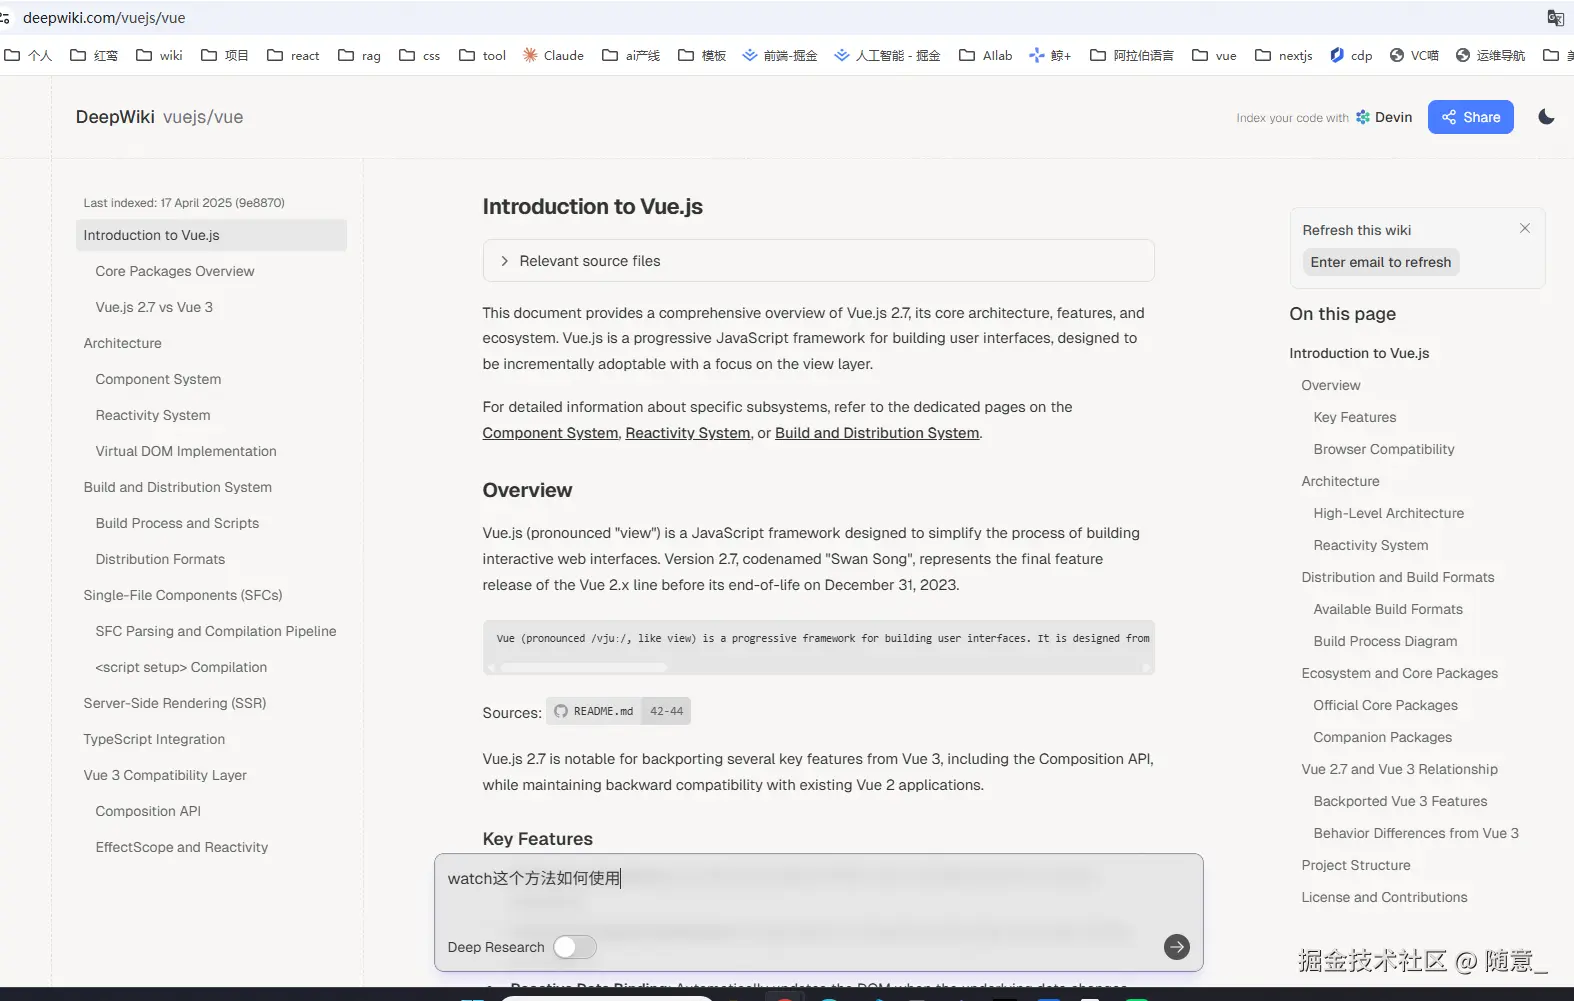Select Vue.js 2.7 vs Vue 3 in sidebar
The image size is (1574, 1001).
coord(154,307)
